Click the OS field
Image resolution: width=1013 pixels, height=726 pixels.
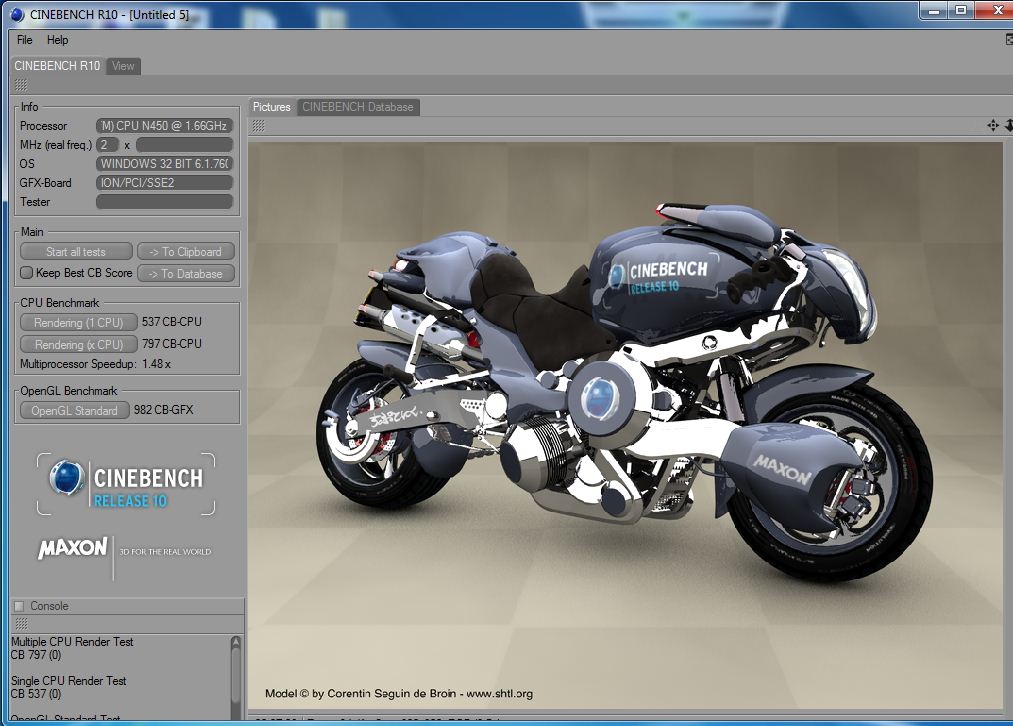click(164, 164)
